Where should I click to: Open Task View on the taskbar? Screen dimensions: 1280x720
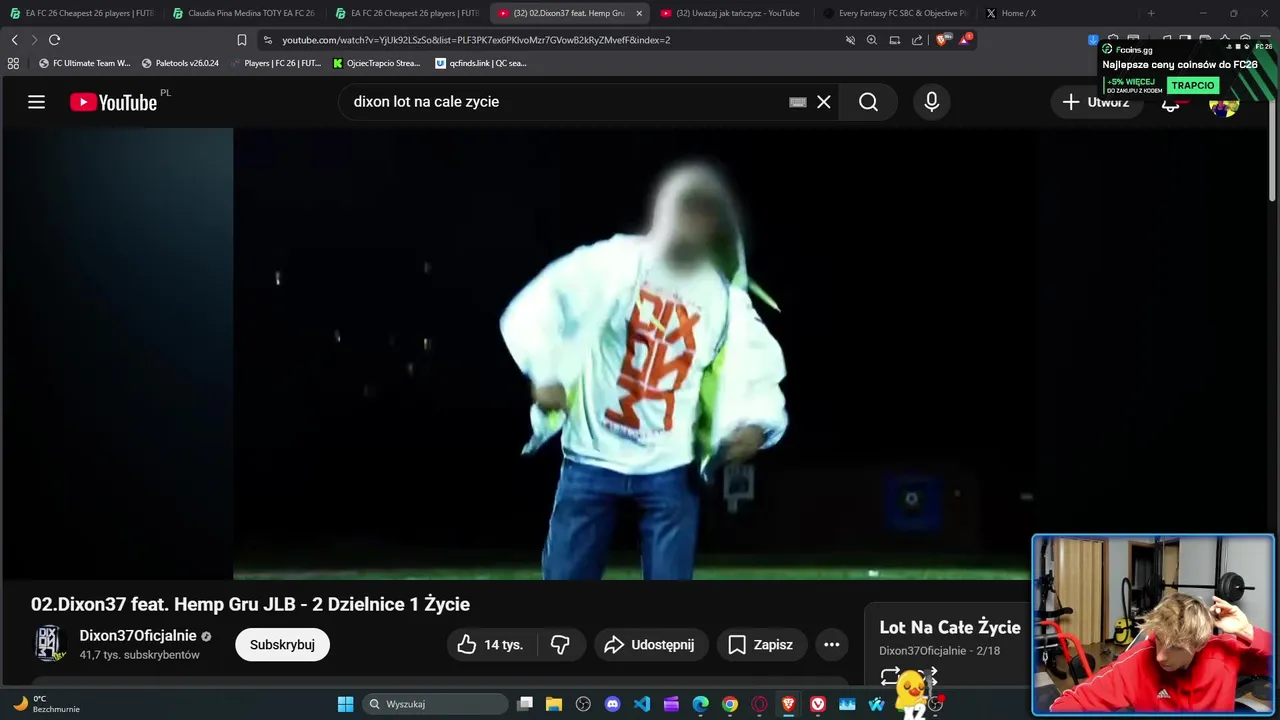tap(525, 704)
